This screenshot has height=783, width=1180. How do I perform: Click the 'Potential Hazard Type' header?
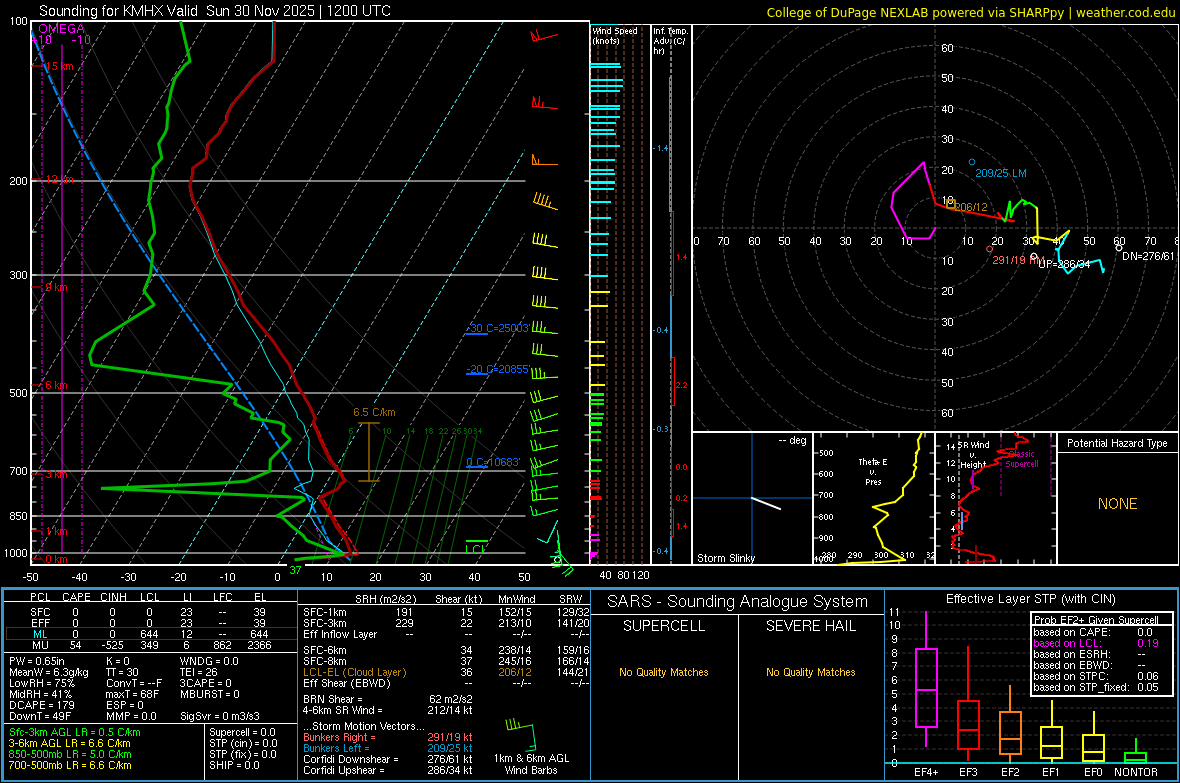[1117, 443]
